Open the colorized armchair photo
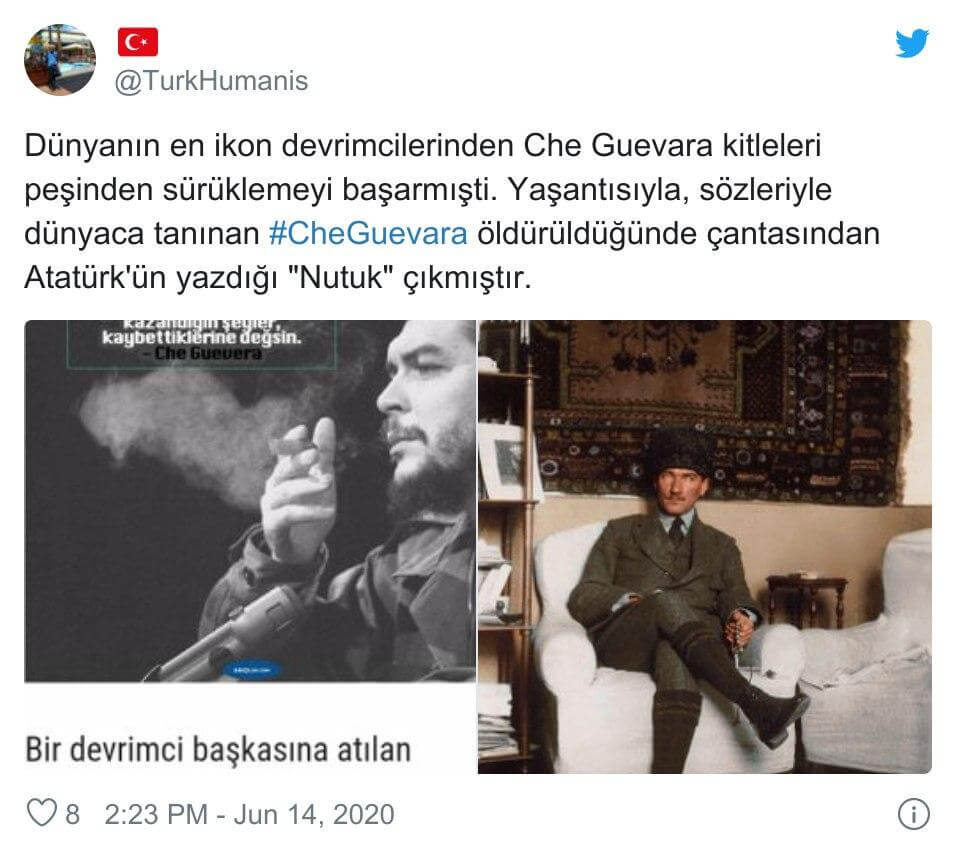 704,547
